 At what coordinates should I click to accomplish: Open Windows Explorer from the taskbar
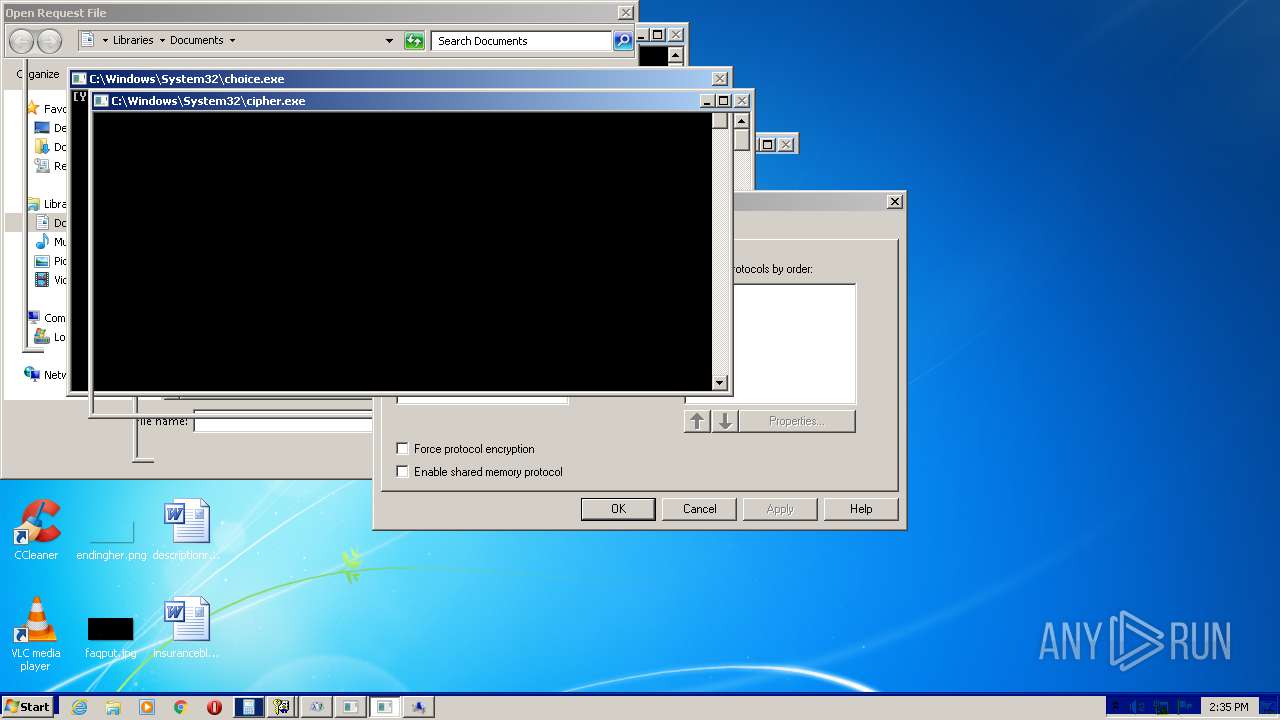(113, 707)
